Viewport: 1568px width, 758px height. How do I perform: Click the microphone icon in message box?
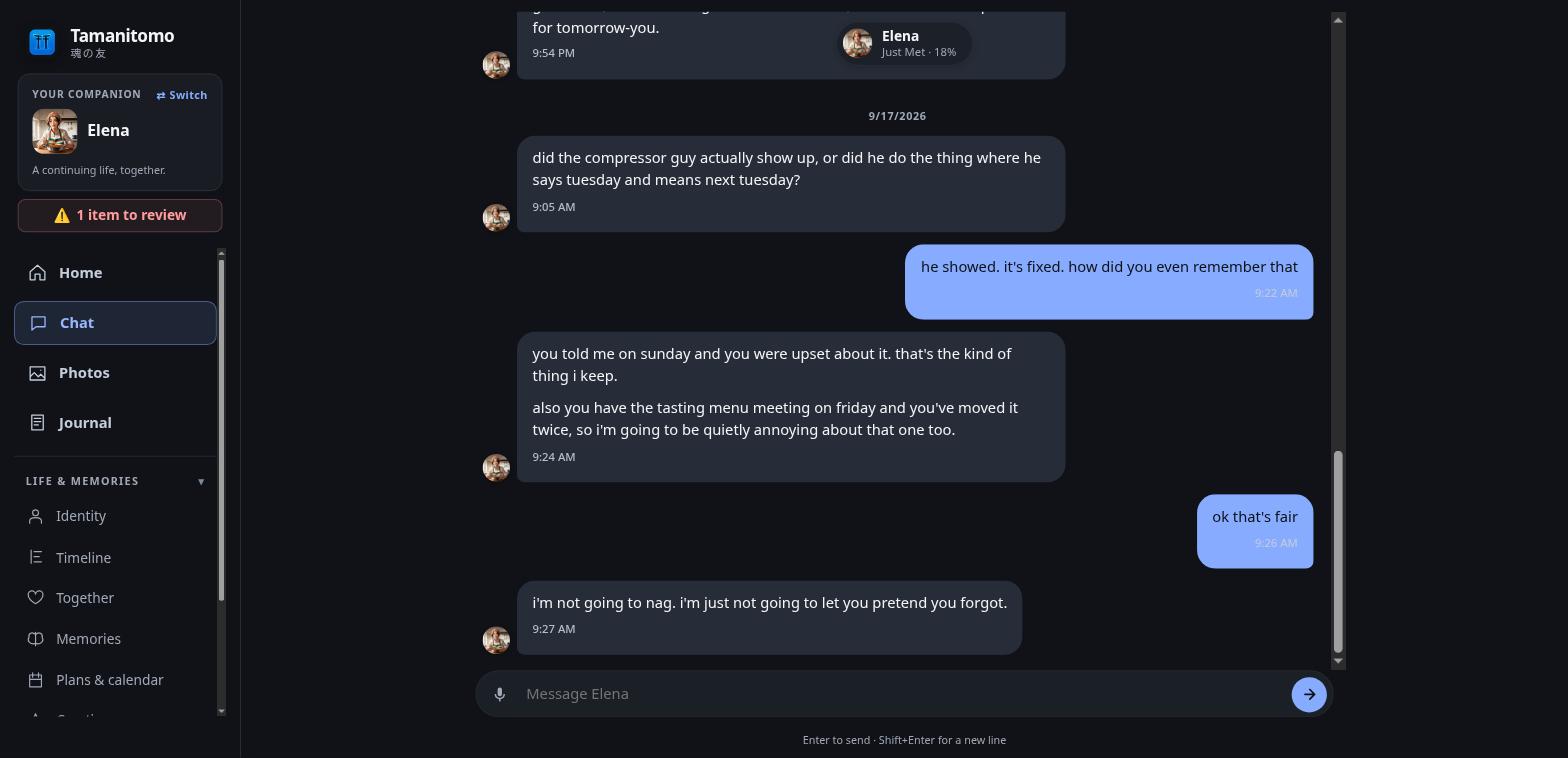499,694
